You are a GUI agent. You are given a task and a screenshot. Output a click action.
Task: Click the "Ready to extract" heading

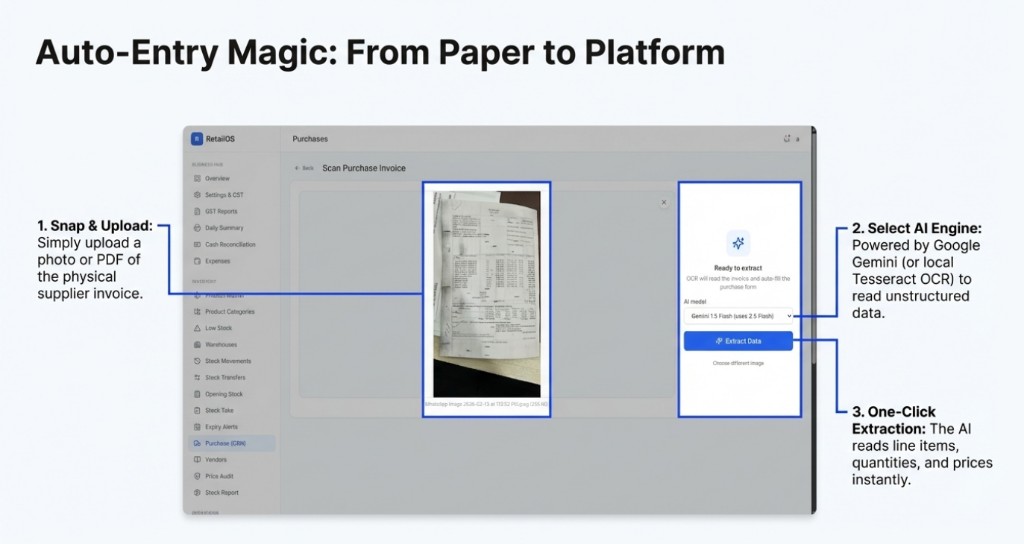(738, 268)
